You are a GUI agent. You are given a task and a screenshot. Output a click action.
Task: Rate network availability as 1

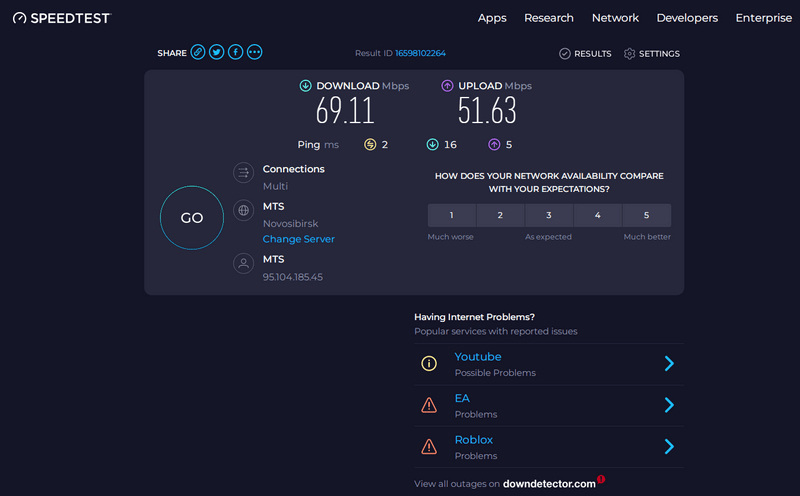click(451, 215)
